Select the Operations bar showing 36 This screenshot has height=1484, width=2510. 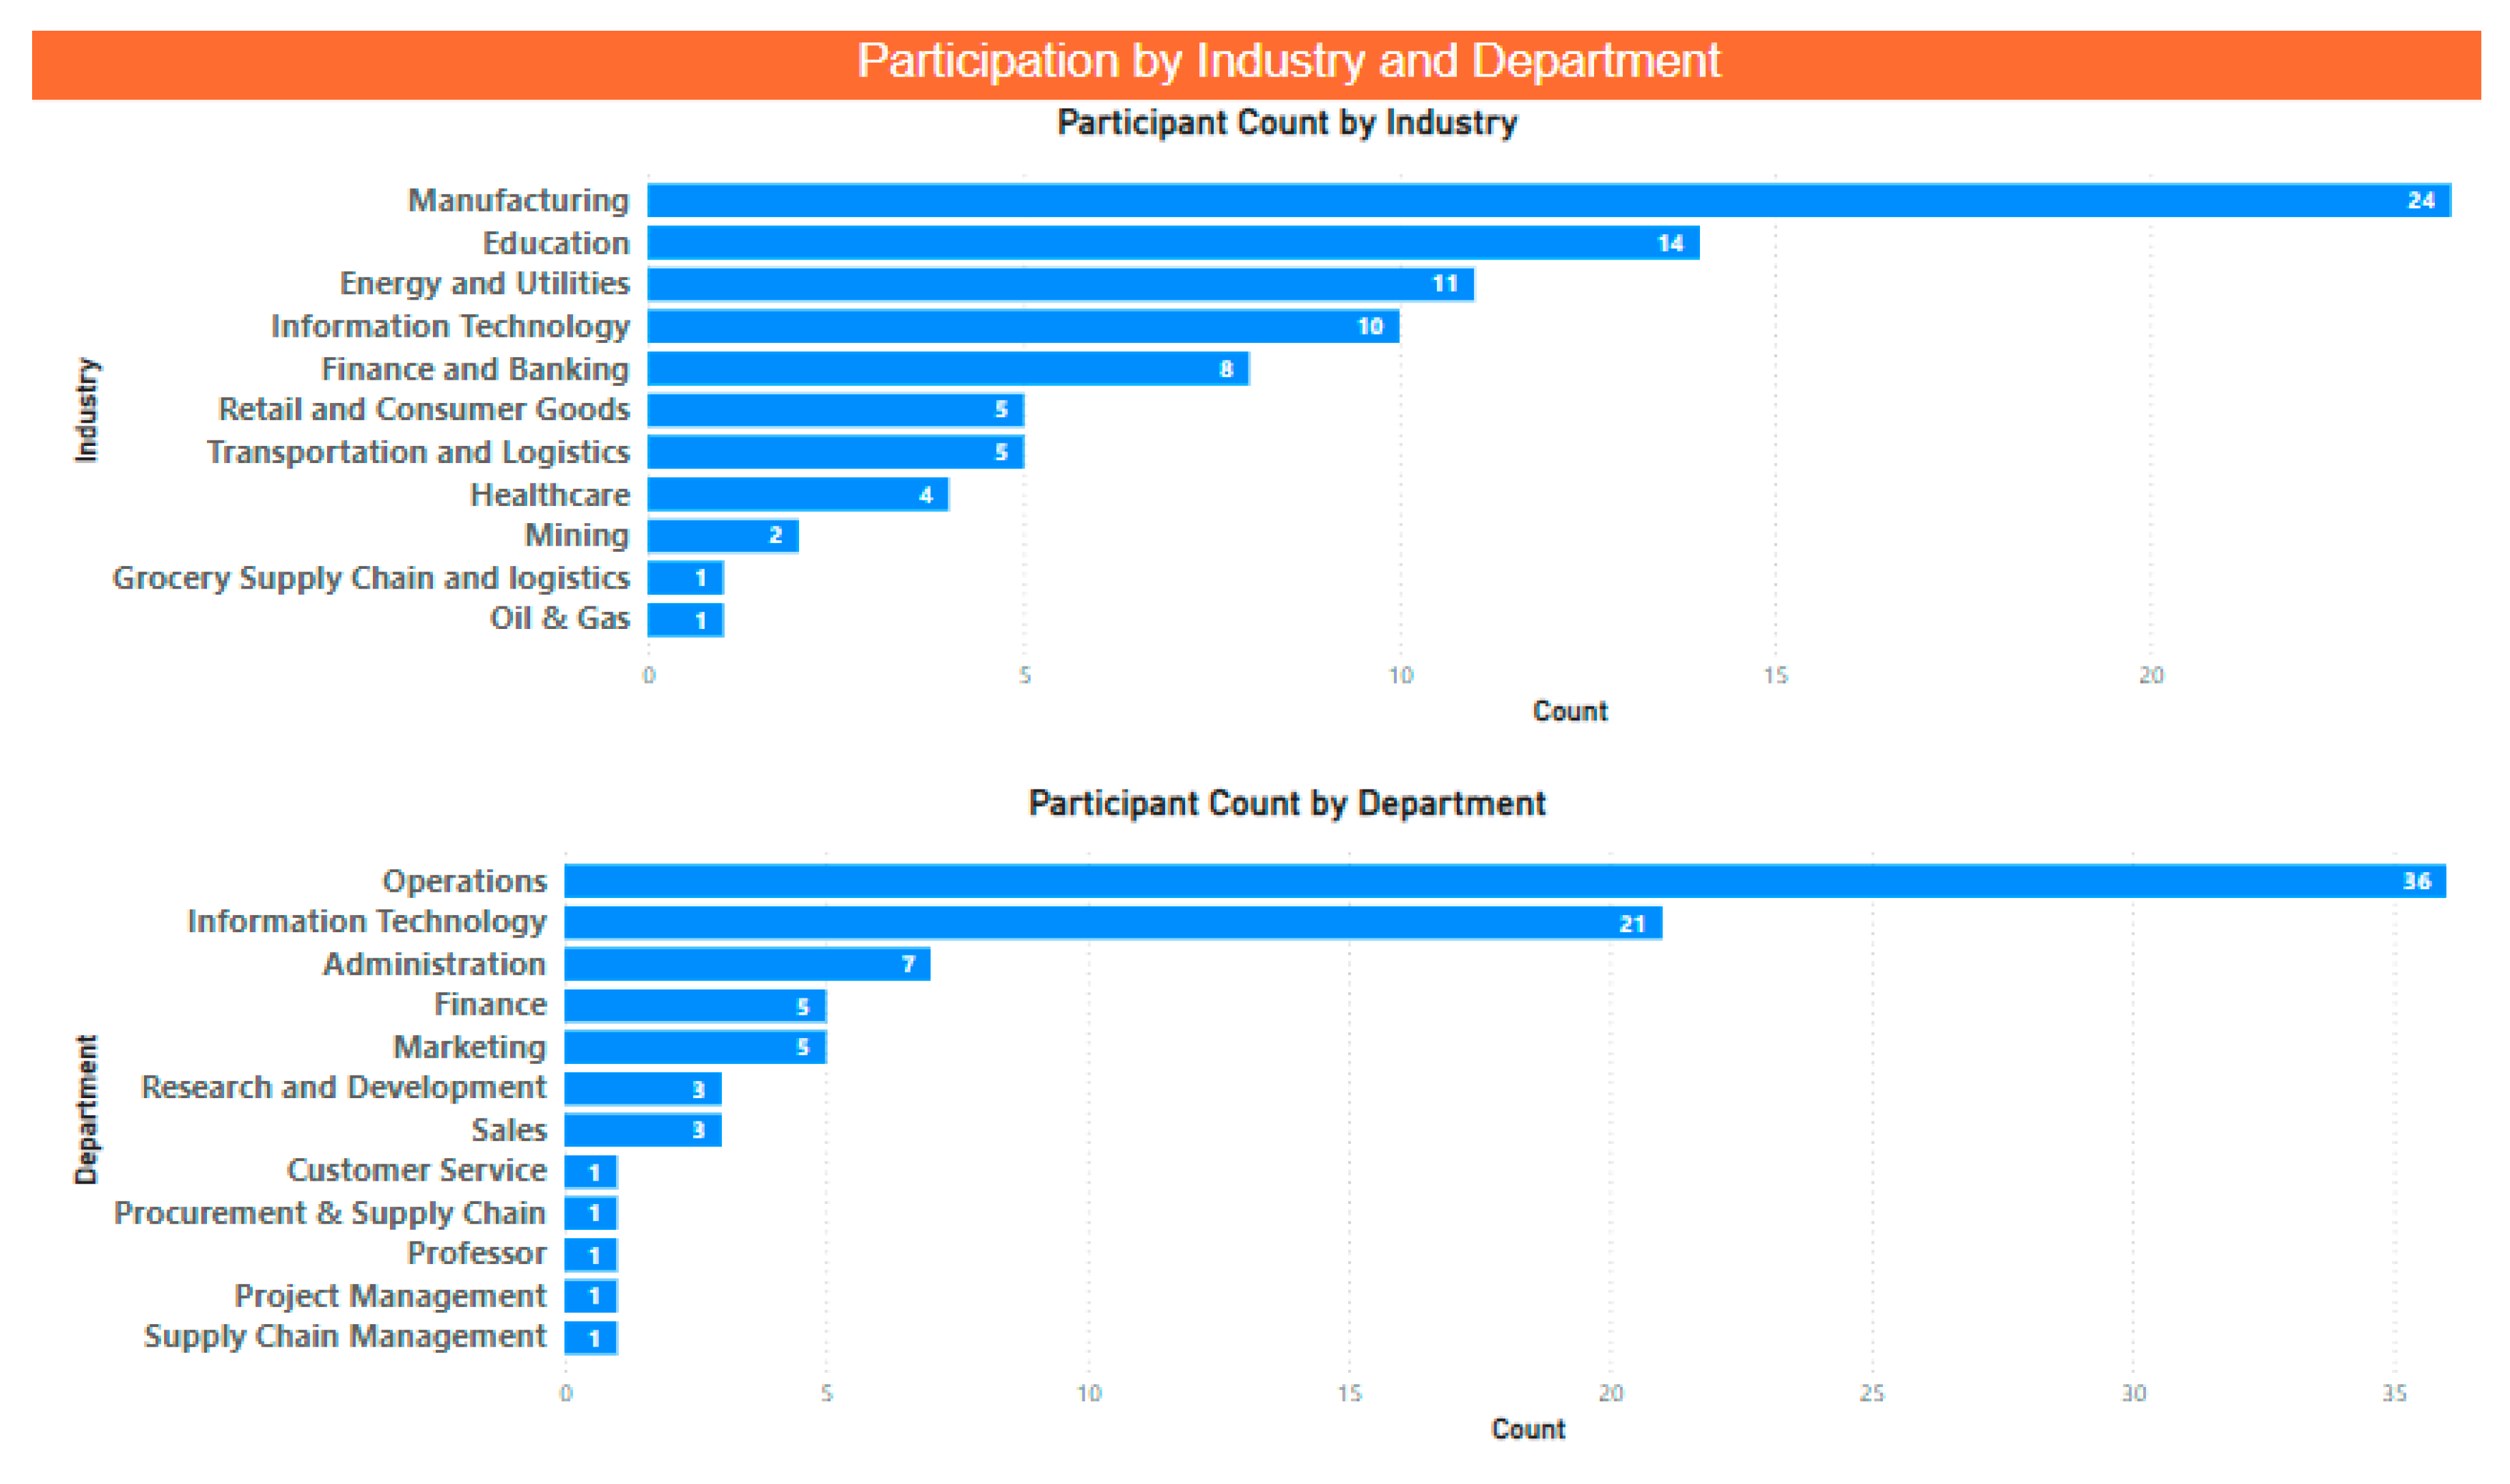coord(1505,881)
